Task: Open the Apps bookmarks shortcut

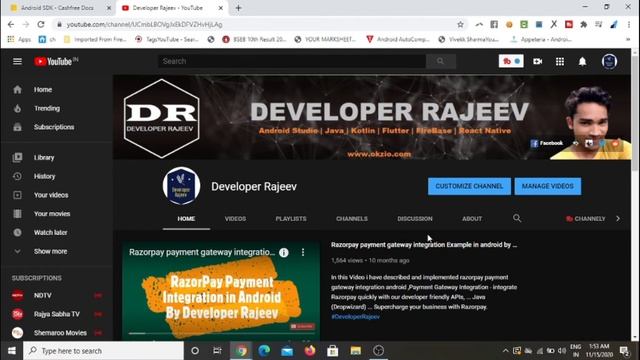Action: tap(19, 39)
